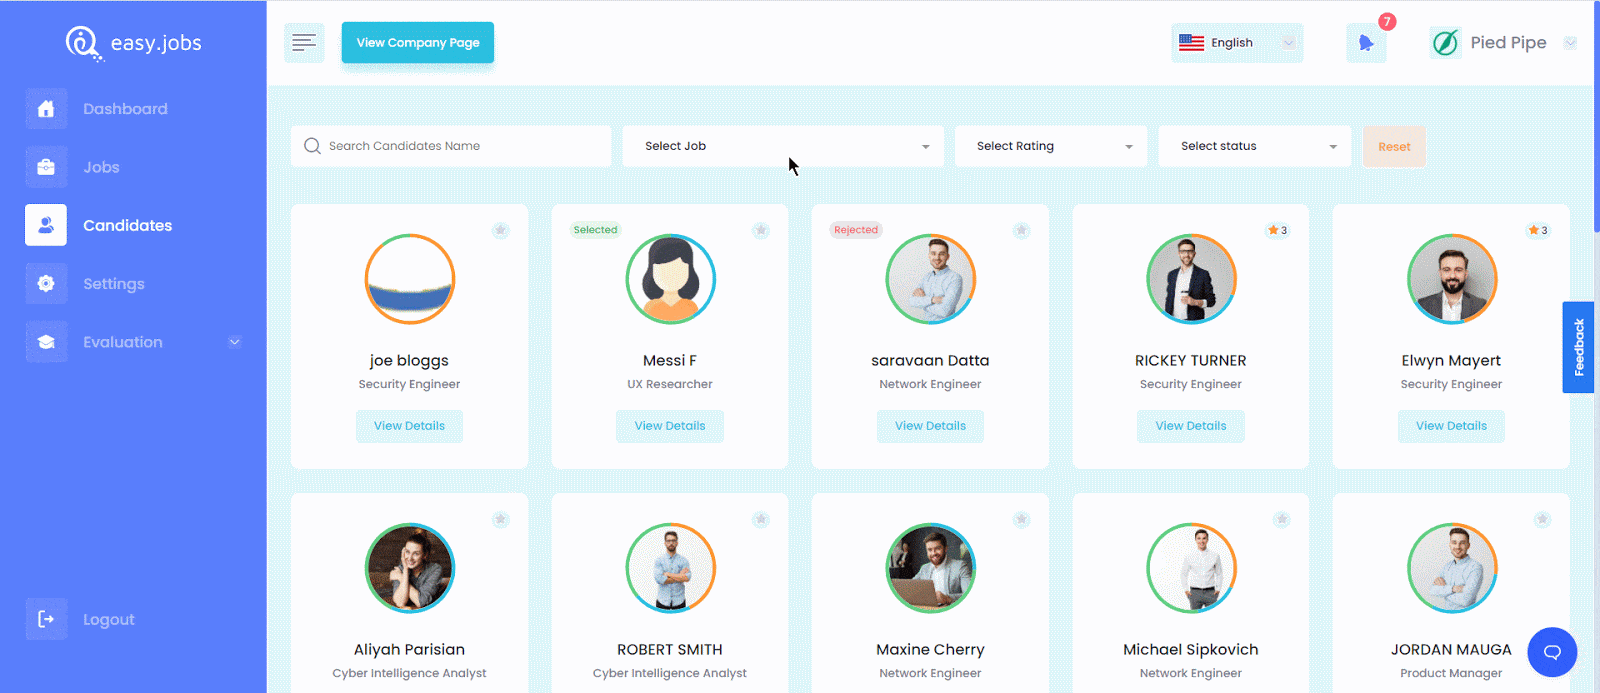Click the Reset filters button

pyautogui.click(x=1394, y=147)
